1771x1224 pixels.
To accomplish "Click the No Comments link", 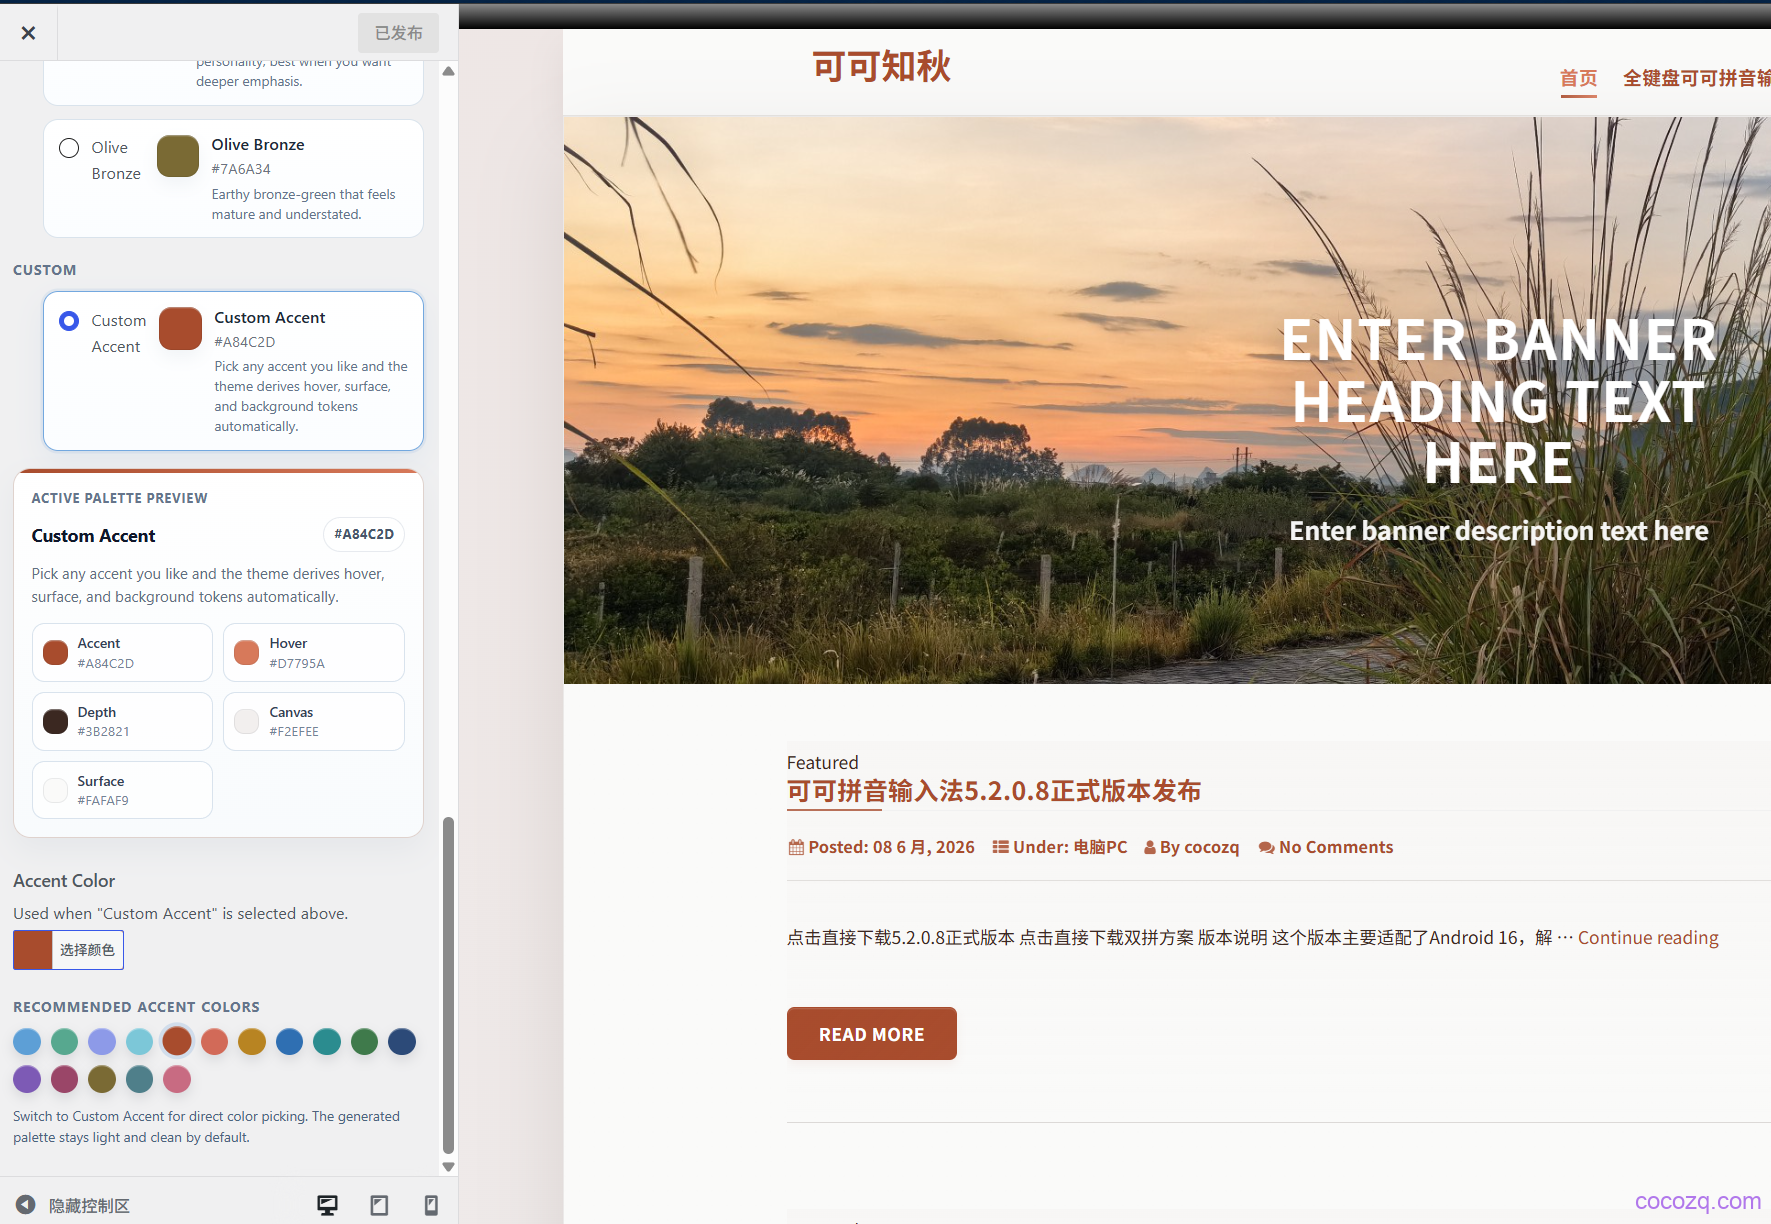I will [1336, 847].
